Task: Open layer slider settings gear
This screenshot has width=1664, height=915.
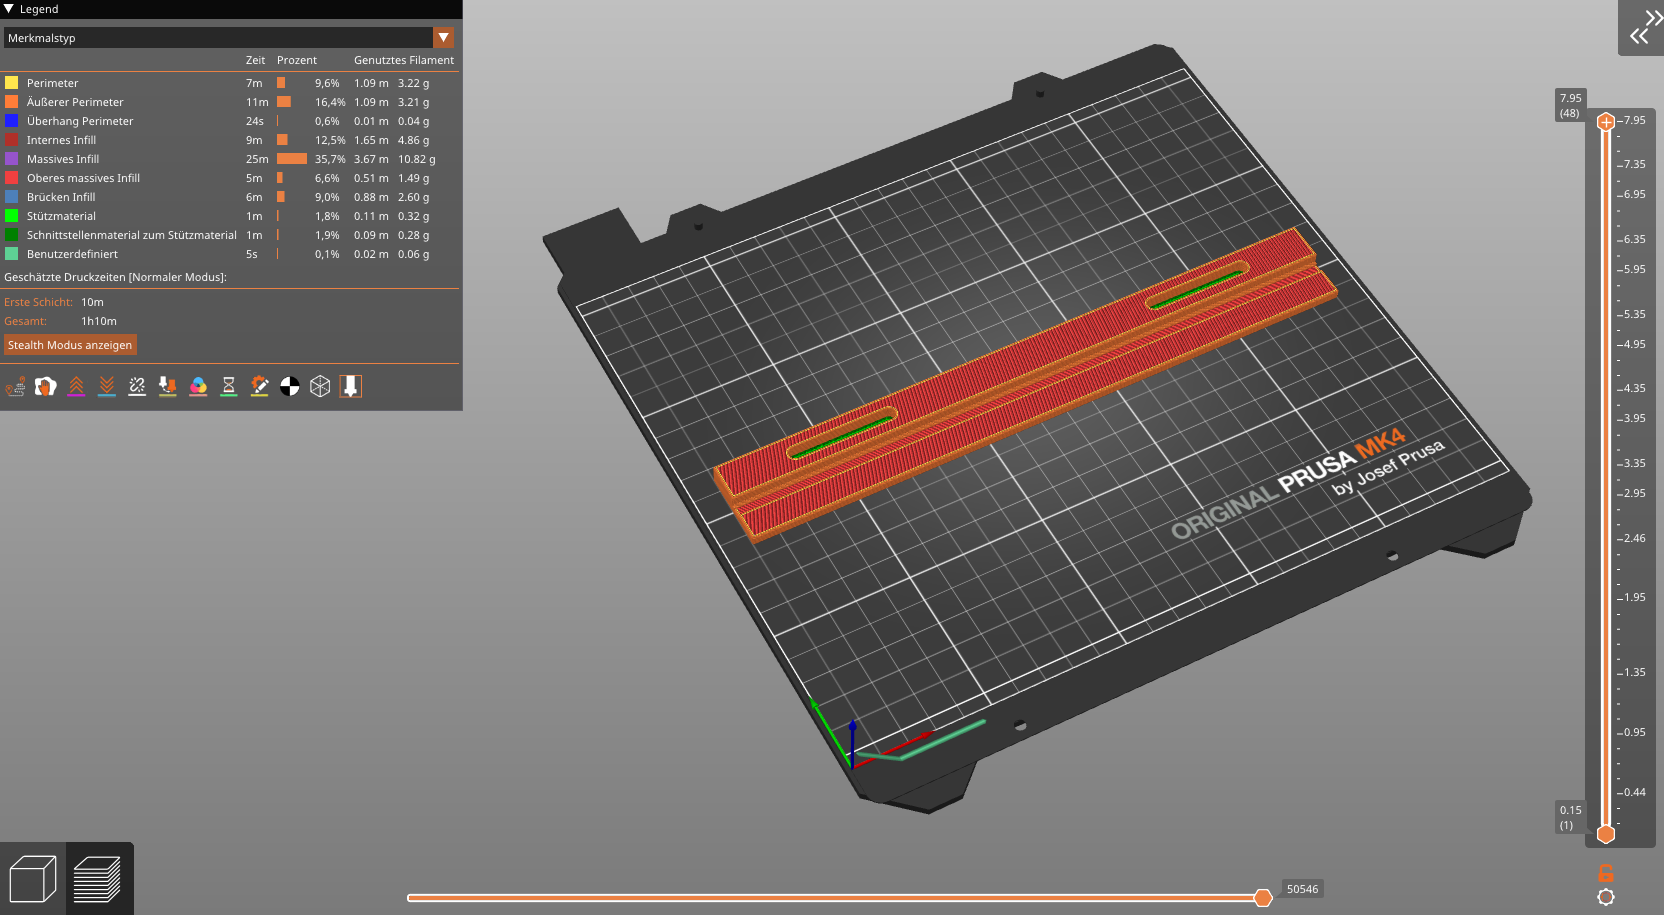Action: coord(1606,897)
